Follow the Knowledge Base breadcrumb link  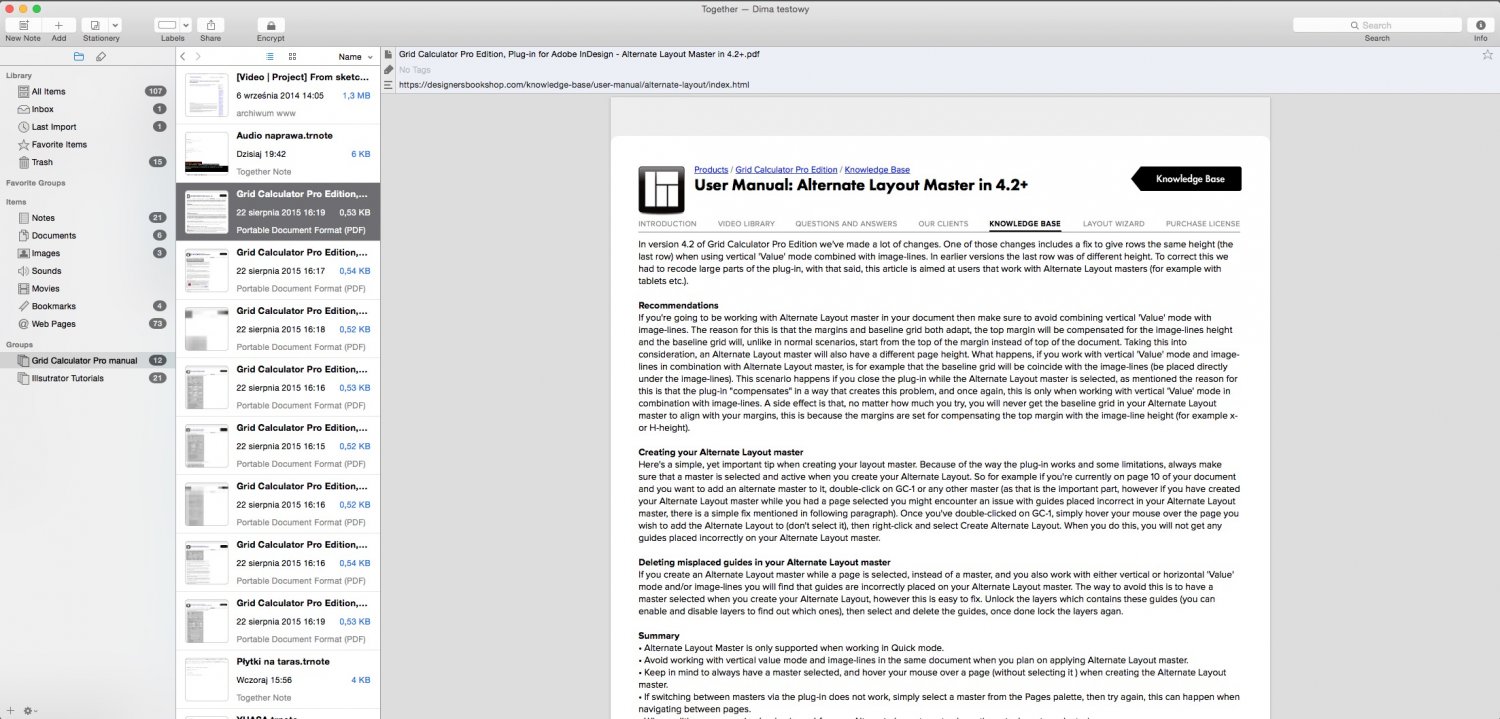click(x=877, y=170)
